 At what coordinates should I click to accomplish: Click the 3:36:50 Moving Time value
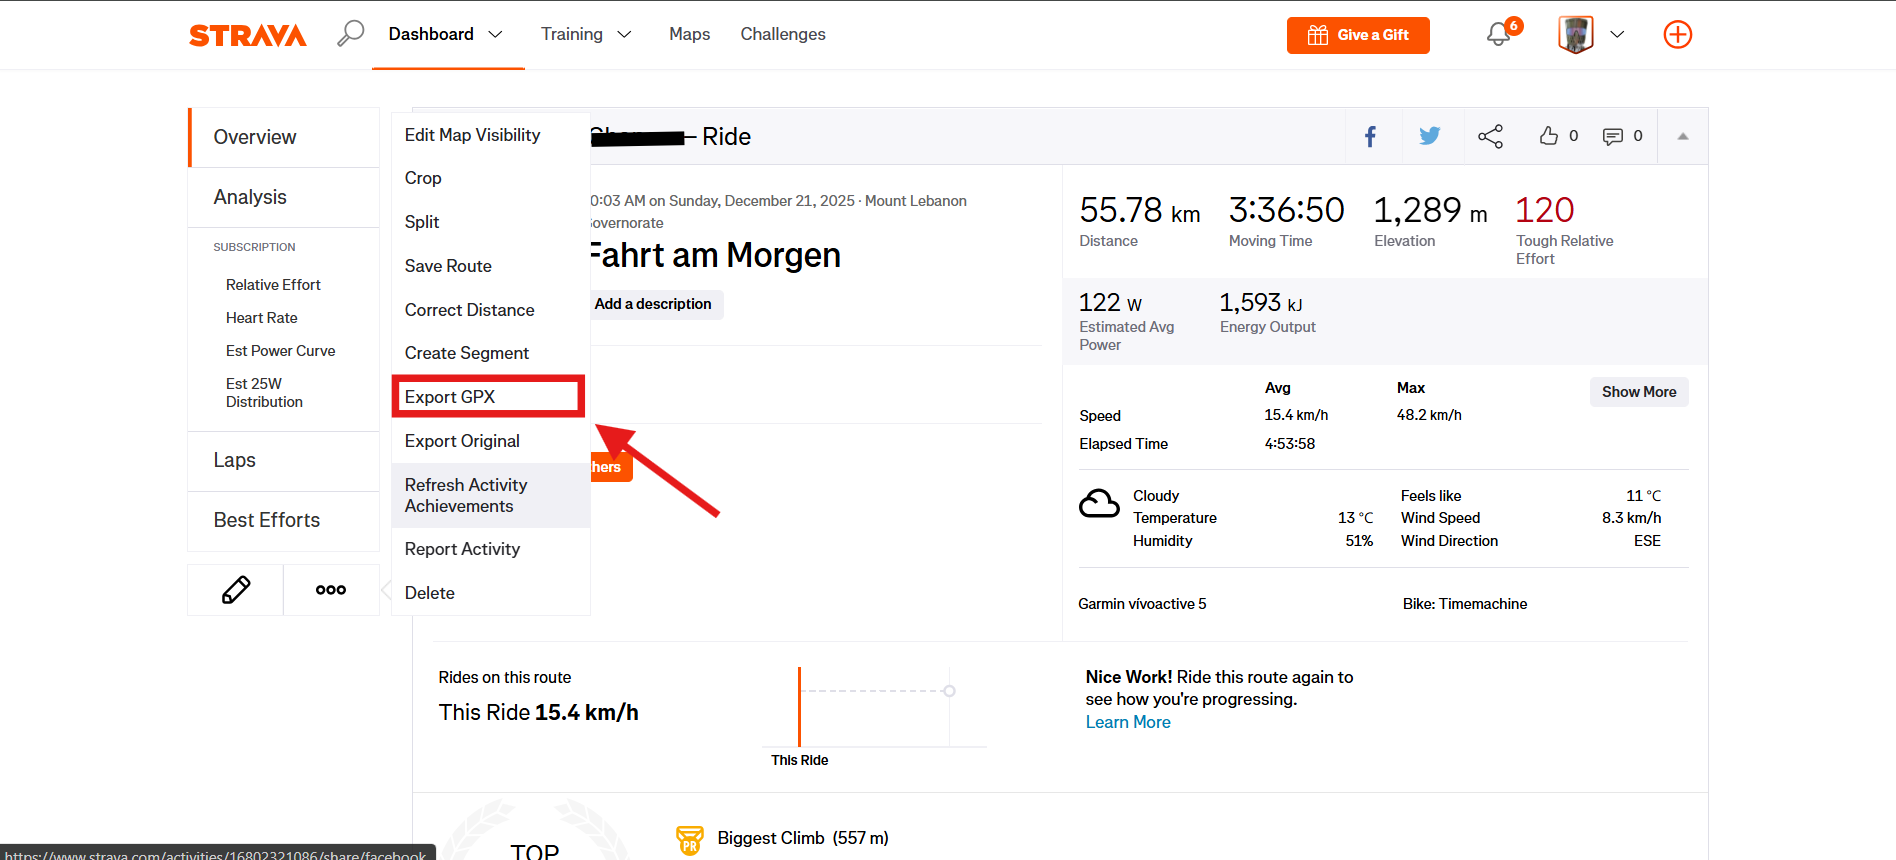[x=1286, y=210]
